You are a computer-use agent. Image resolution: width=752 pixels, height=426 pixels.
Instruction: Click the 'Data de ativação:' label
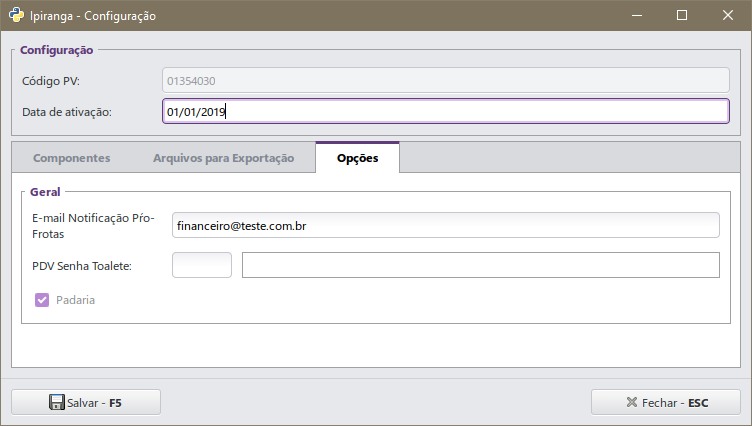coord(67,112)
